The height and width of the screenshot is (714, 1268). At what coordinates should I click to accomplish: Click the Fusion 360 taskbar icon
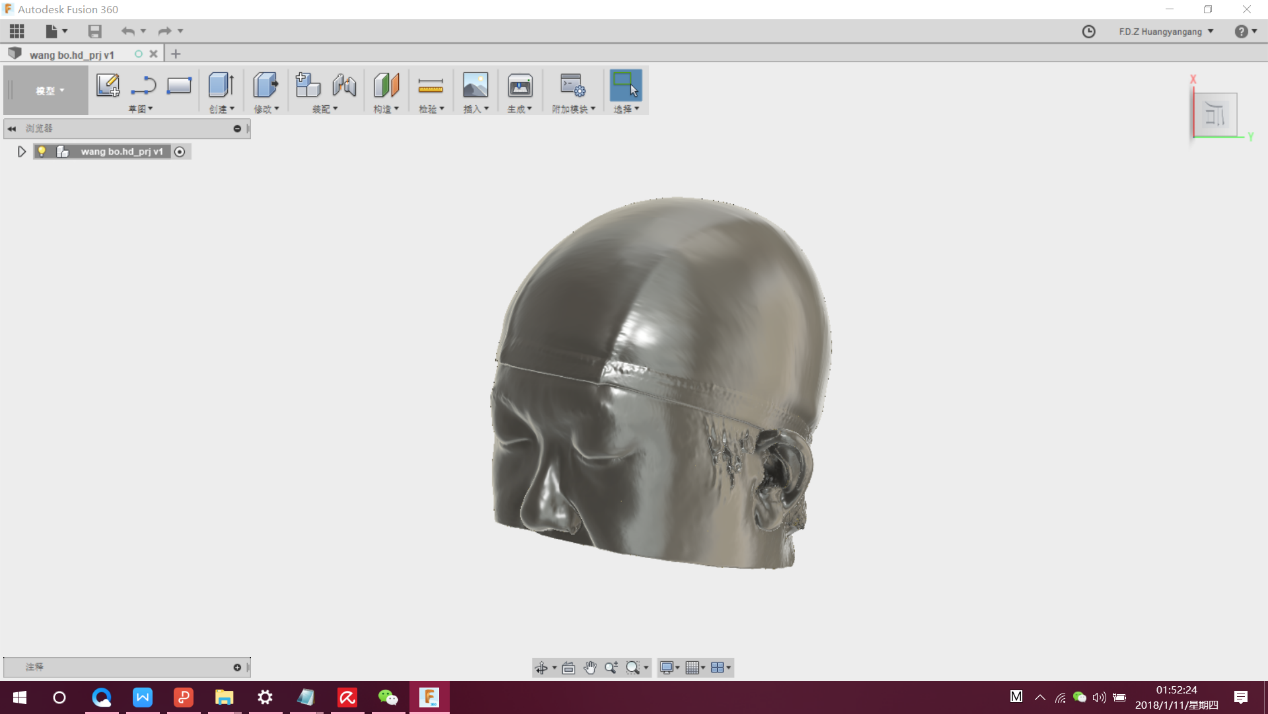tap(429, 697)
